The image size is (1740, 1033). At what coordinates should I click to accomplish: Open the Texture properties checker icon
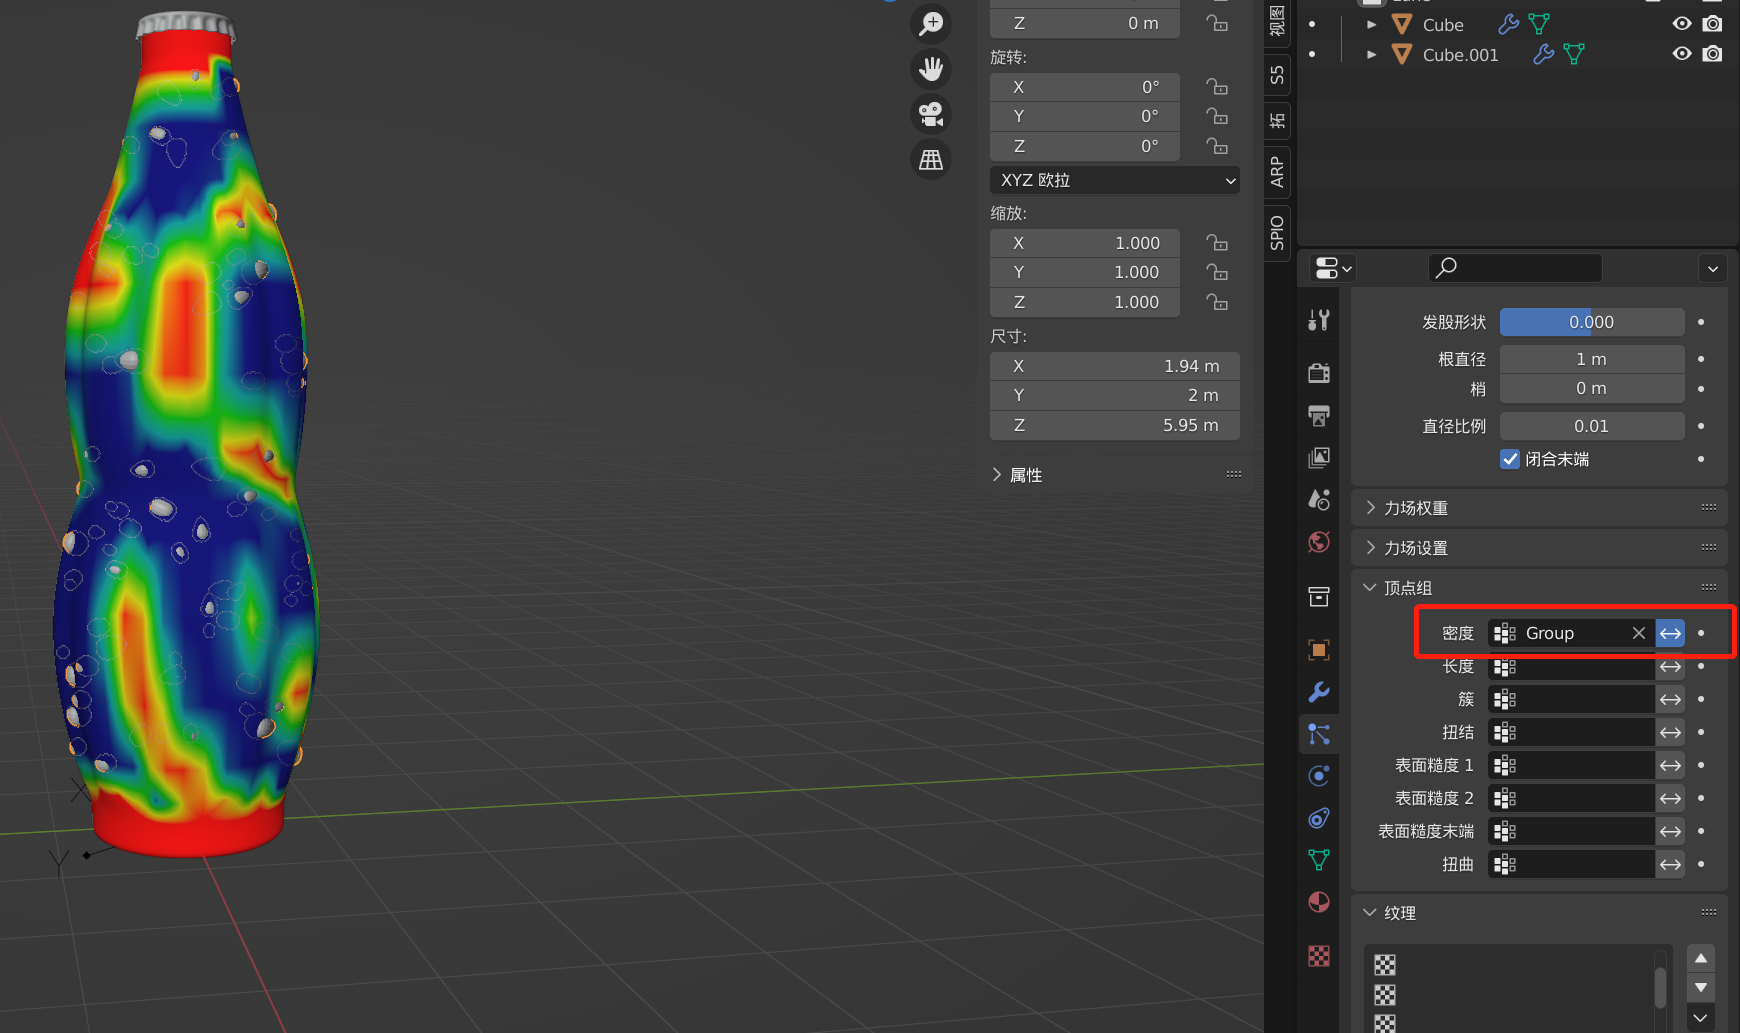[1319, 956]
